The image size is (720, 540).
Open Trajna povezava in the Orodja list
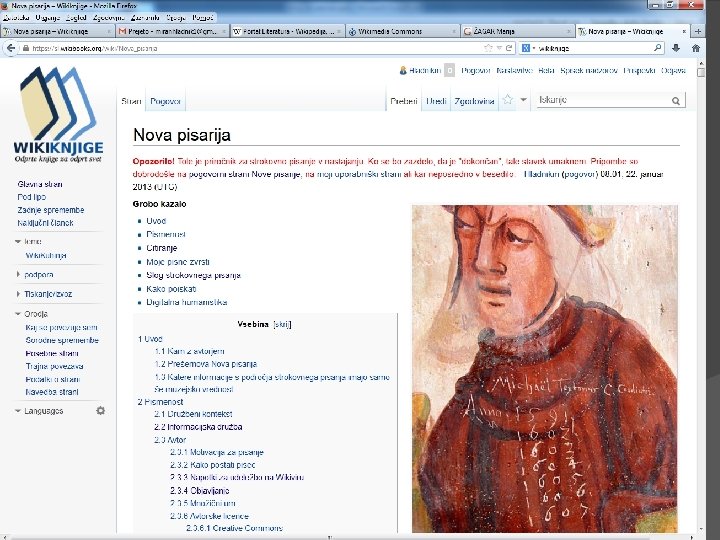tap(54, 366)
